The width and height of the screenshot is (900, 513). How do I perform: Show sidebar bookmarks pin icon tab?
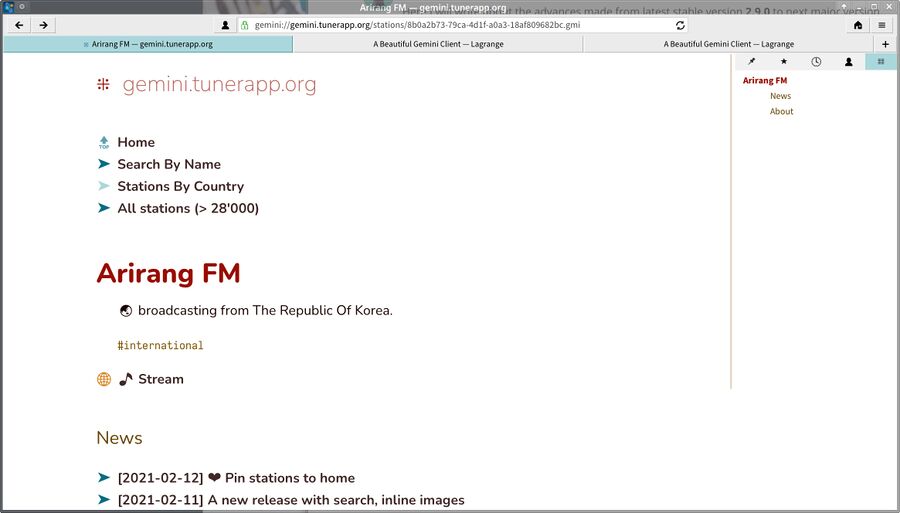(751, 61)
